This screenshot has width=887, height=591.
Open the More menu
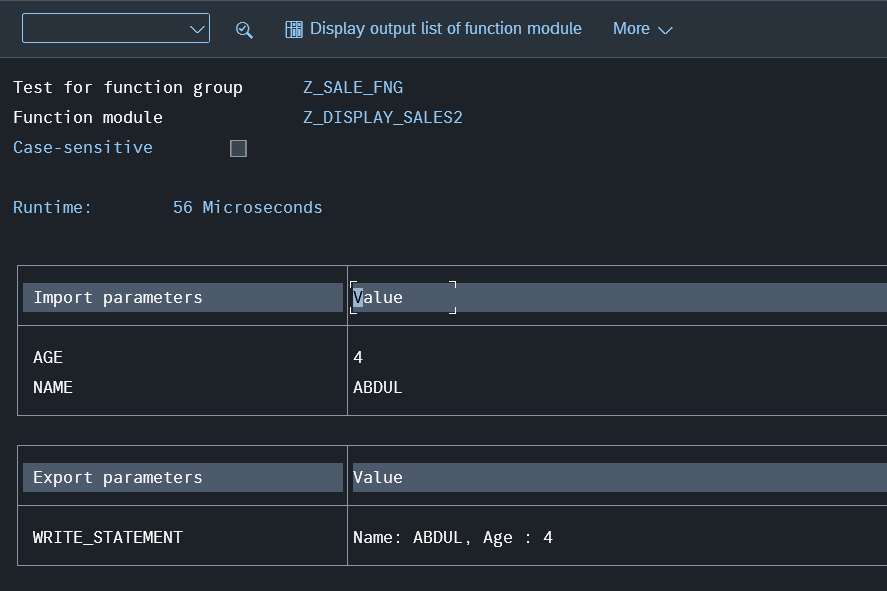[642, 29]
